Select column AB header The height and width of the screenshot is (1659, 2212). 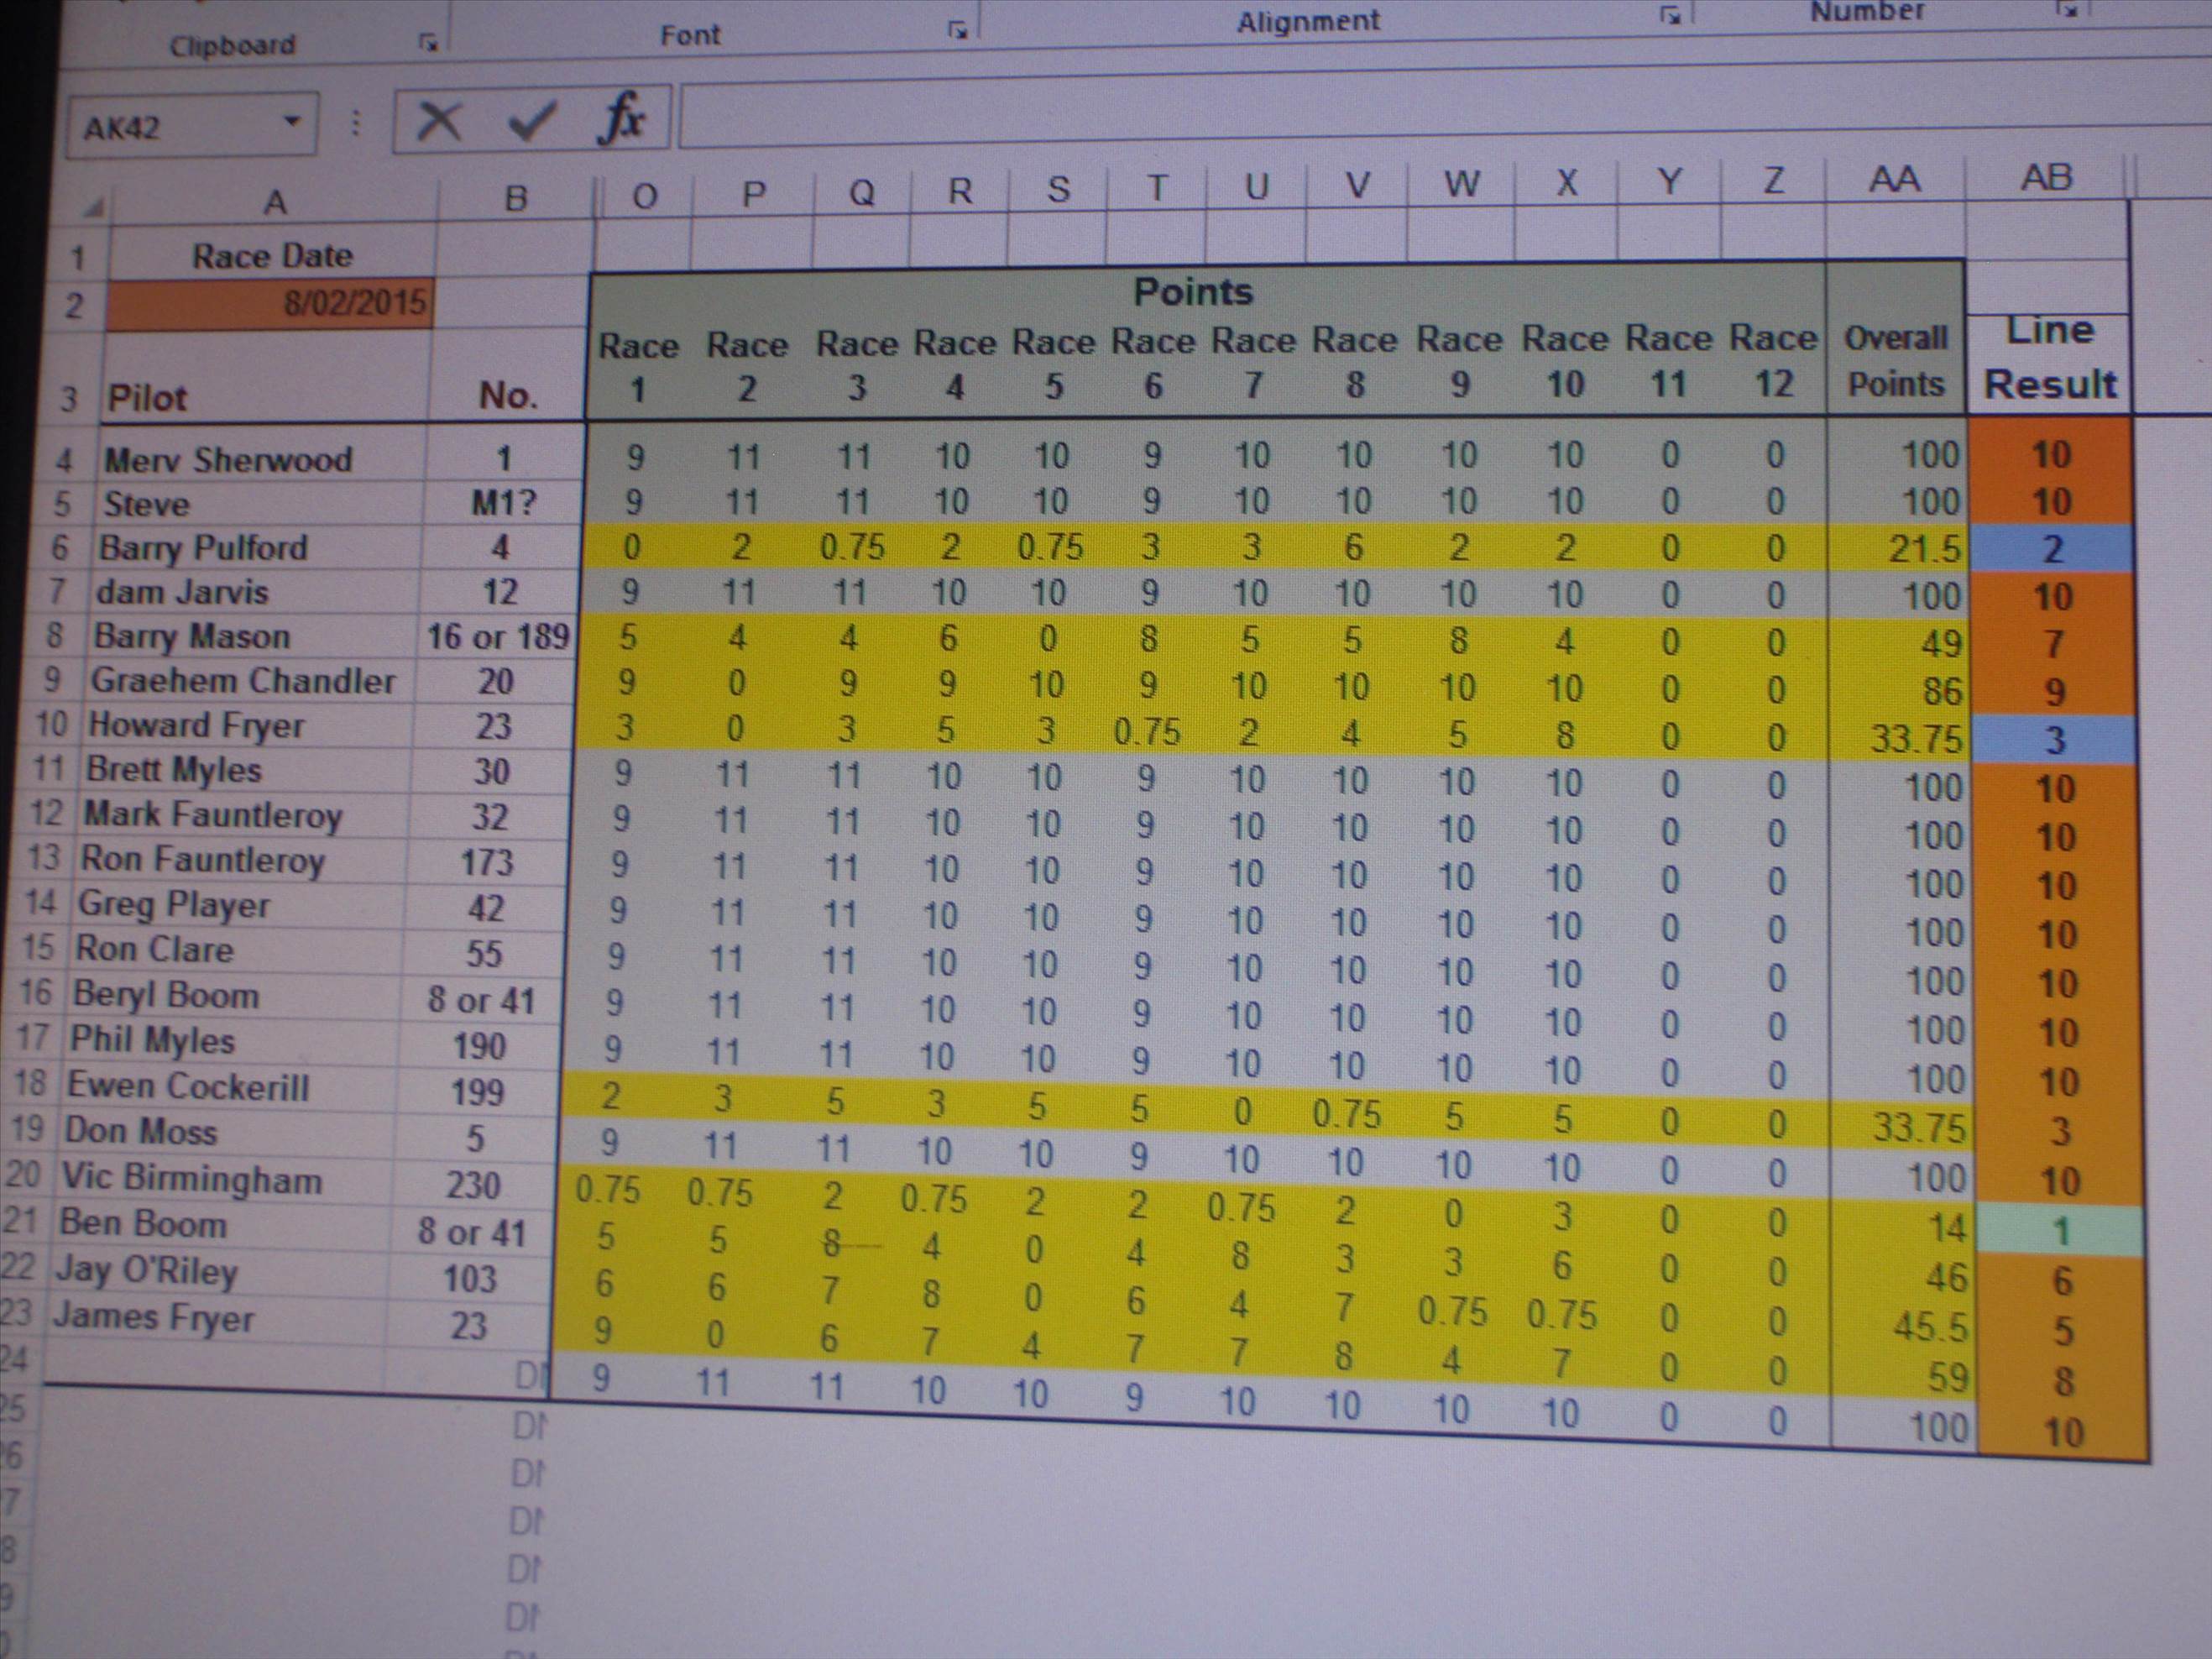coord(2046,178)
